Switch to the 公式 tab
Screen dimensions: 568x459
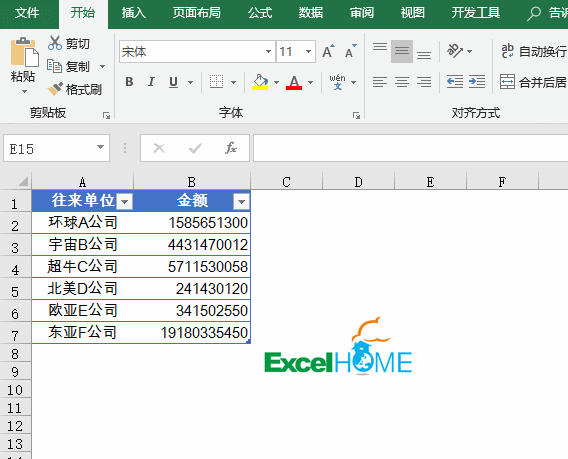click(260, 13)
